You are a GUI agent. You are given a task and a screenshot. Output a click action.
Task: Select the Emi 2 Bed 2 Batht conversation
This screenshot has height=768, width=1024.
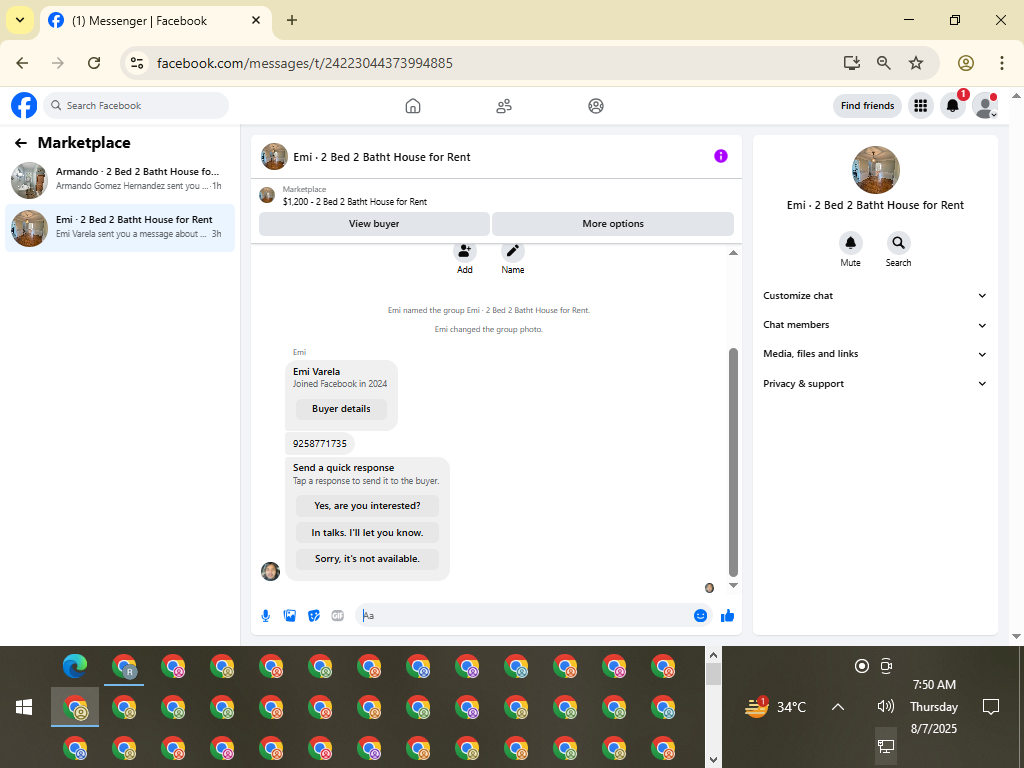coord(120,228)
